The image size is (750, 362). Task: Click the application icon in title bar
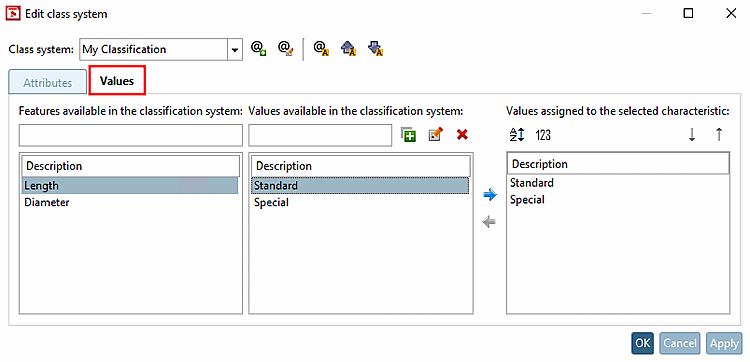coord(12,13)
